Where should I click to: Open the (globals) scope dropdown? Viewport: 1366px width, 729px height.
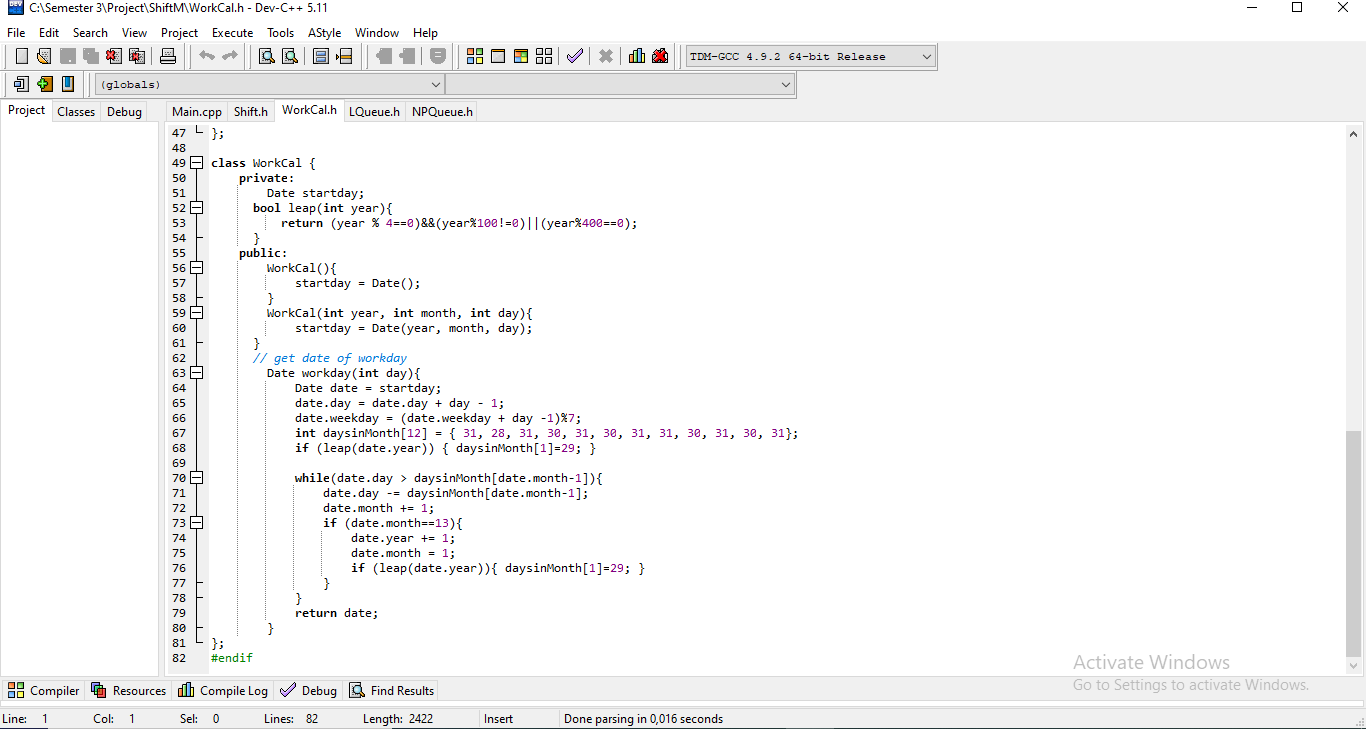click(269, 85)
